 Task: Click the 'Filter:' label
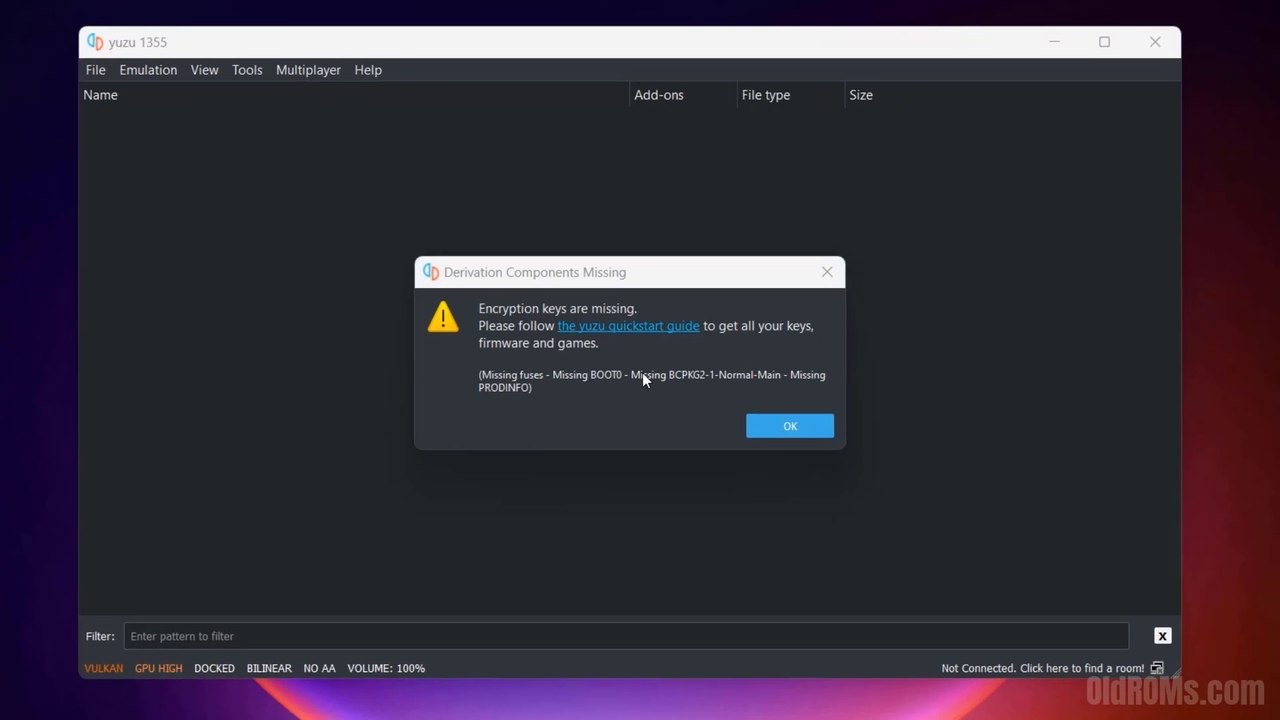click(x=100, y=636)
